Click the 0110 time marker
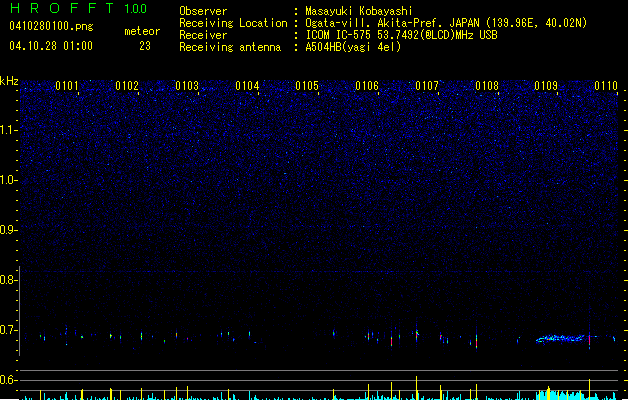 click(606, 86)
